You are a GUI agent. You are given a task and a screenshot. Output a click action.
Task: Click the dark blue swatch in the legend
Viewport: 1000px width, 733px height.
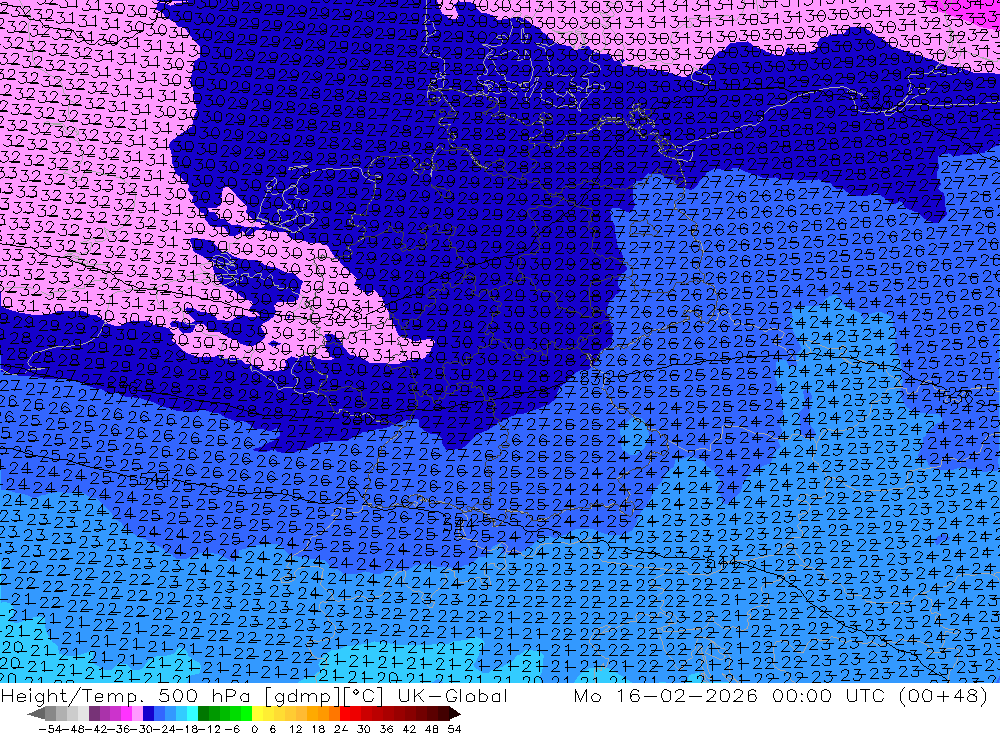point(148,714)
